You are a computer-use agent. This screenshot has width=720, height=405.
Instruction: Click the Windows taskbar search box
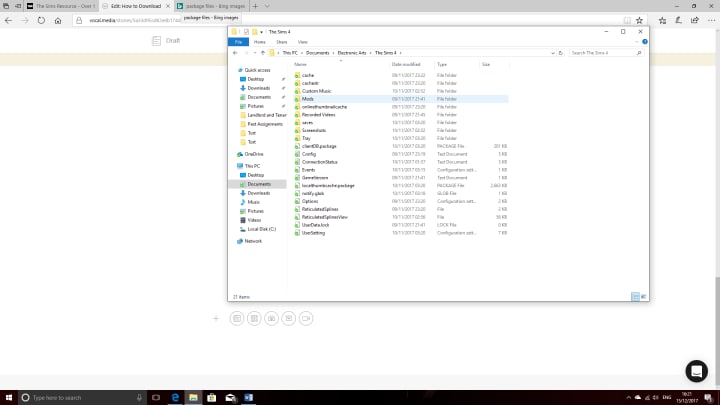click(82, 398)
